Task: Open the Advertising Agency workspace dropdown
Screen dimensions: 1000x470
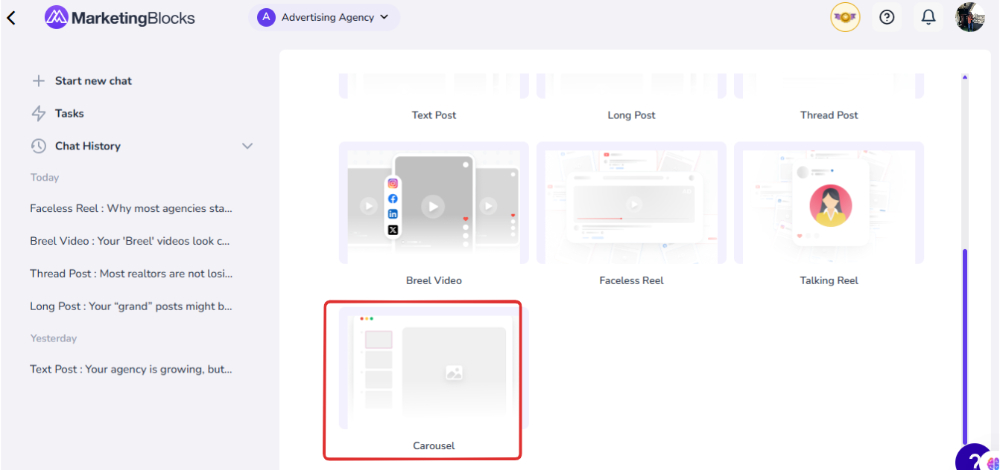Action: 323,17
